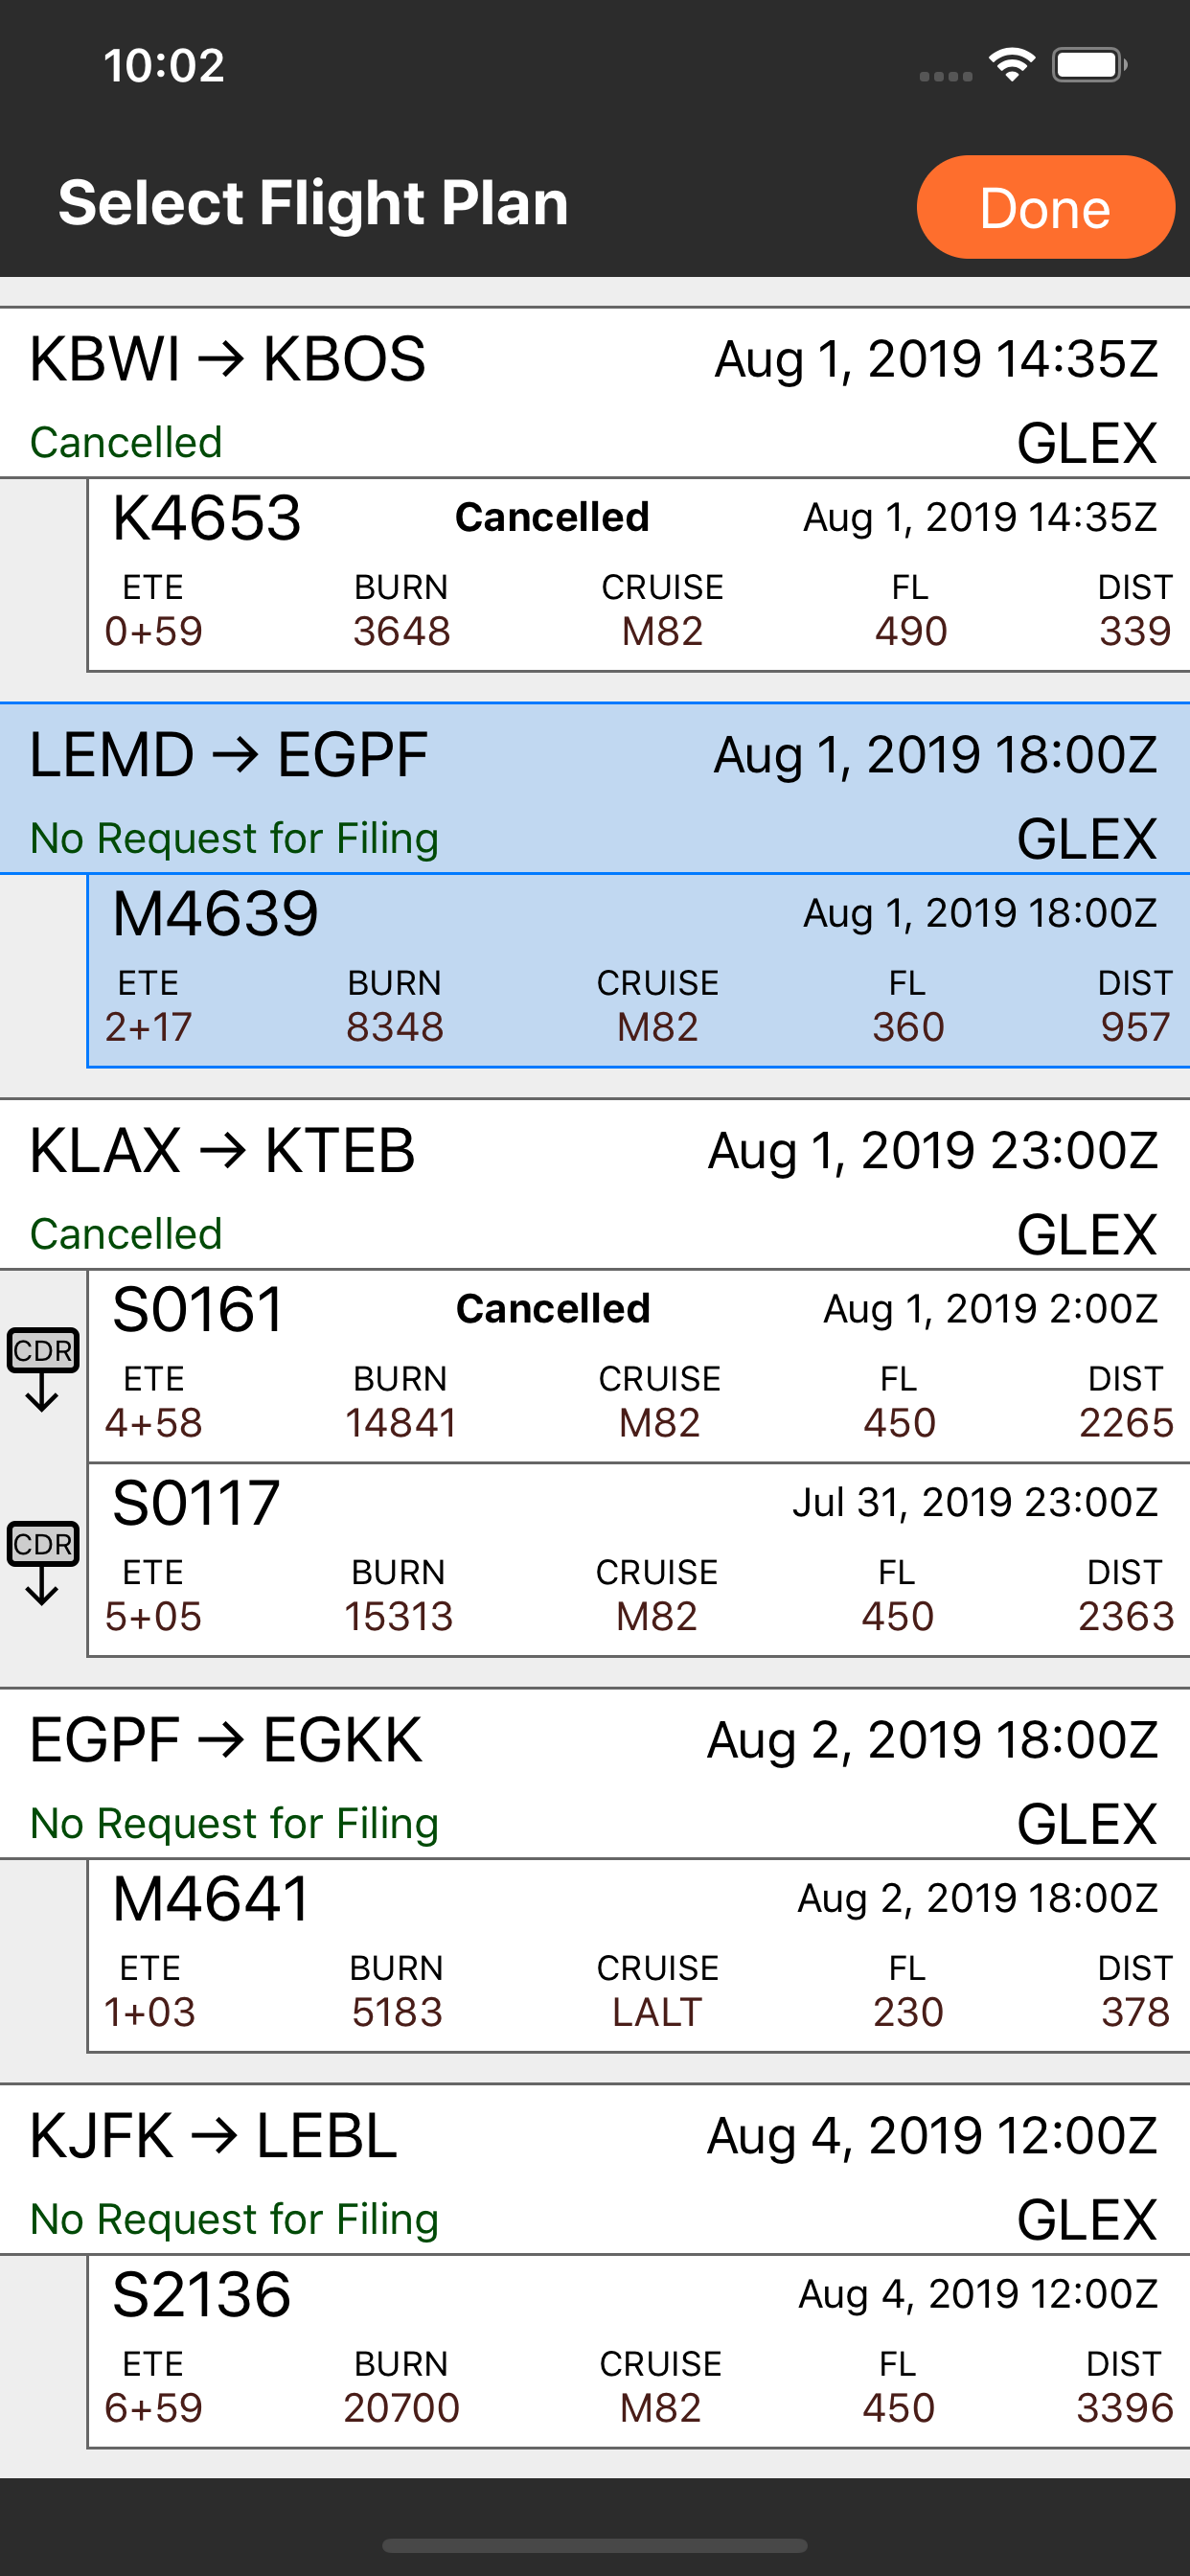Tap the Done button
The height and width of the screenshot is (2576, 1190).
point(1045,207)
